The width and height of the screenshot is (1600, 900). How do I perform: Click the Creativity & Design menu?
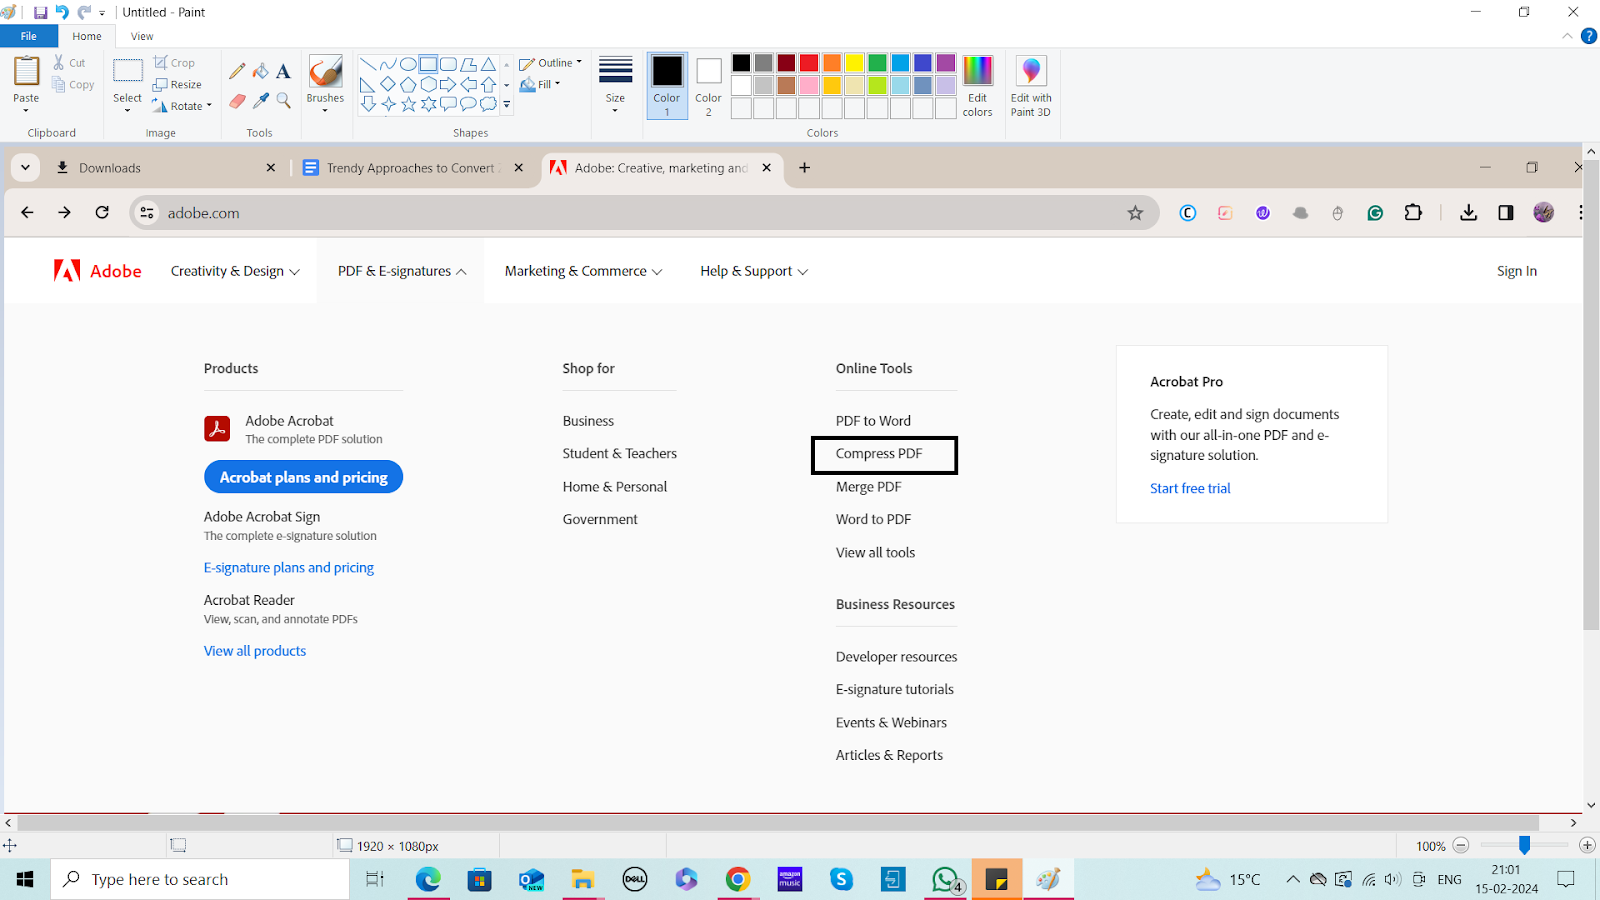[235, 271]
